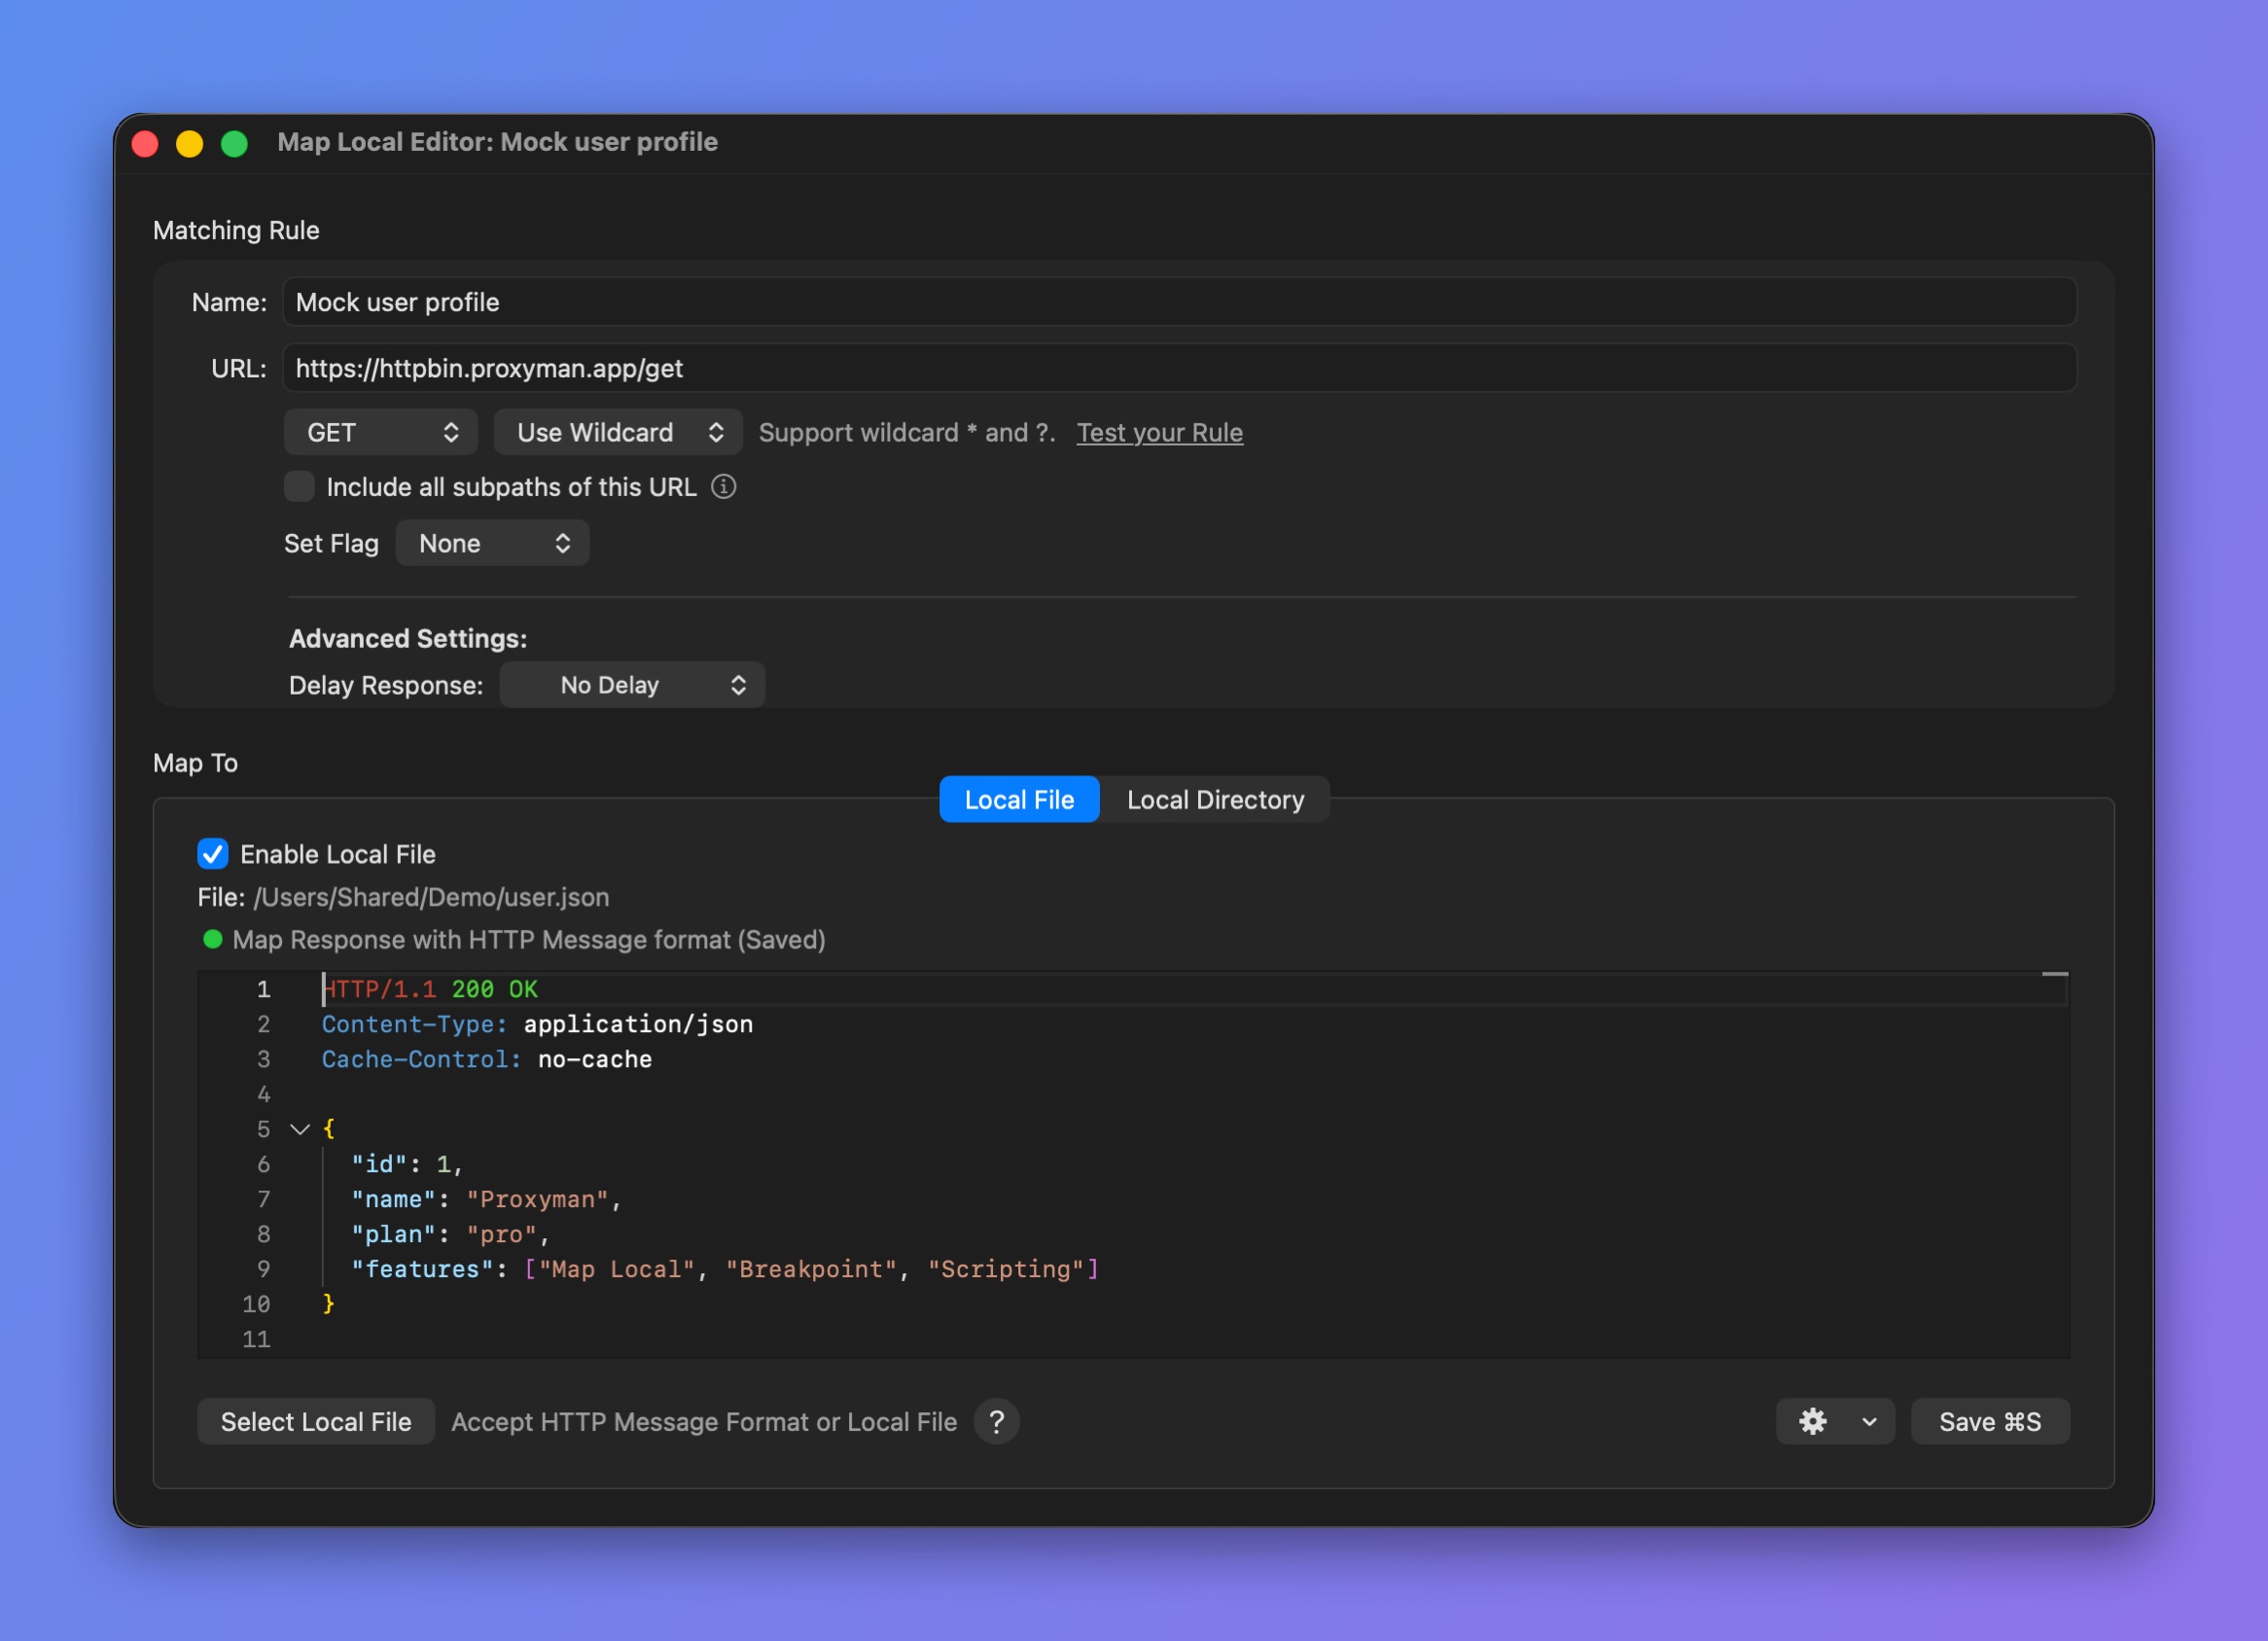Click the editor scrollbar marker at top right
The width and height of the screenshot is (2268, 1641).
tap(2054, 973)
